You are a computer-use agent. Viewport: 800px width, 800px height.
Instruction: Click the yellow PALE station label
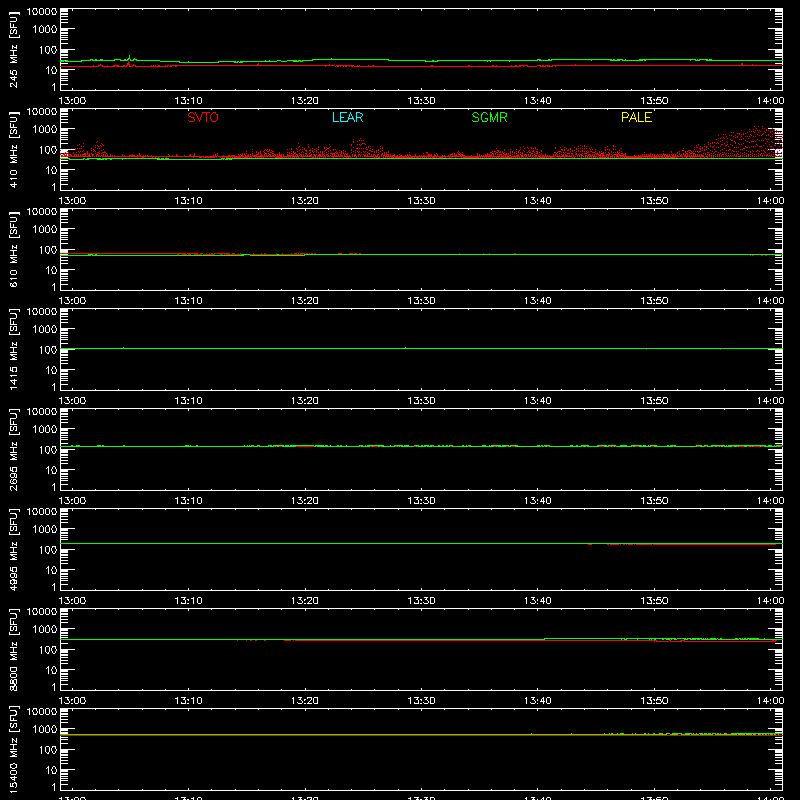[x=636, y=117]
